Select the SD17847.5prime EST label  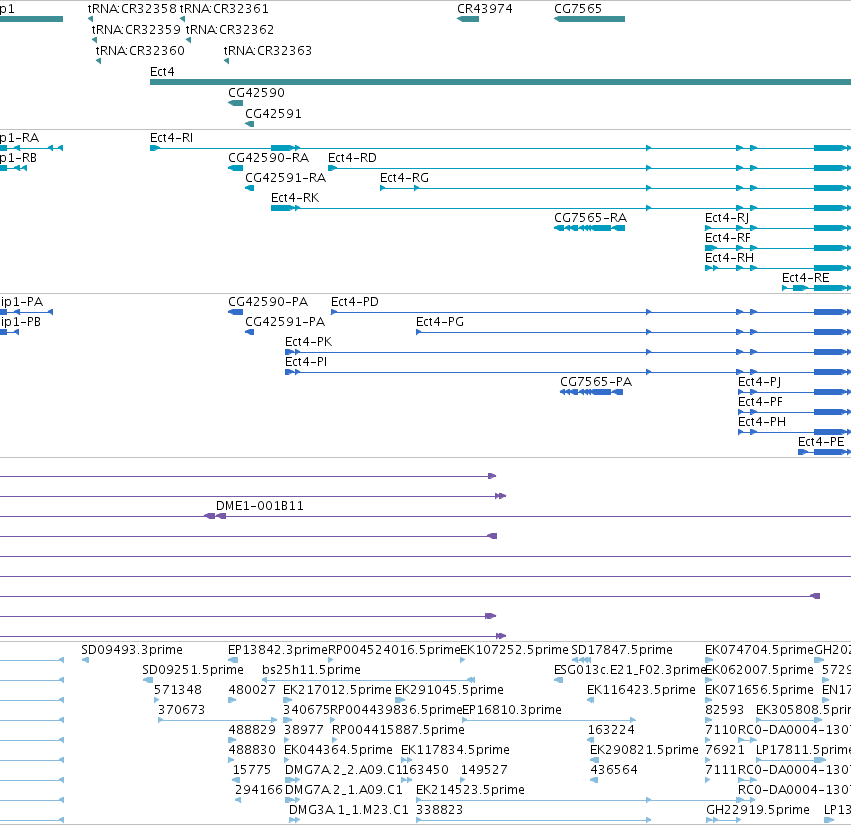coord(621,650)
